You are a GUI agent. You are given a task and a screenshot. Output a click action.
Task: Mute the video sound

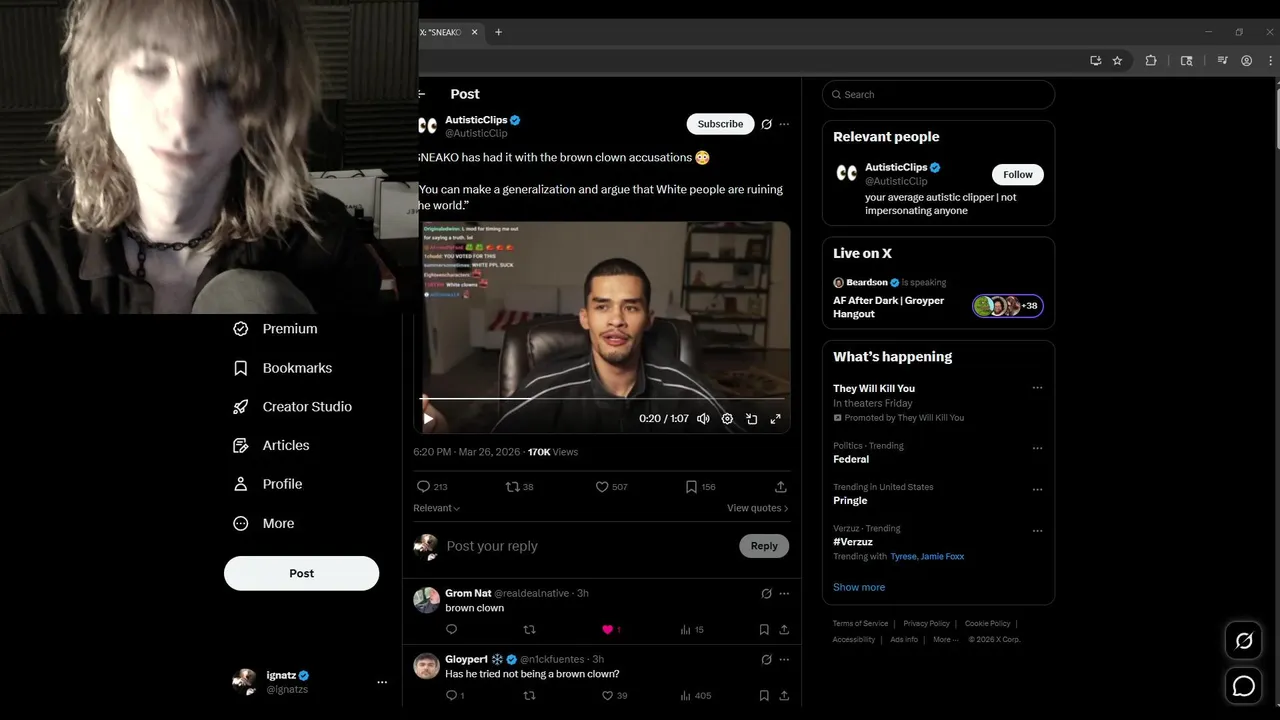703,419
